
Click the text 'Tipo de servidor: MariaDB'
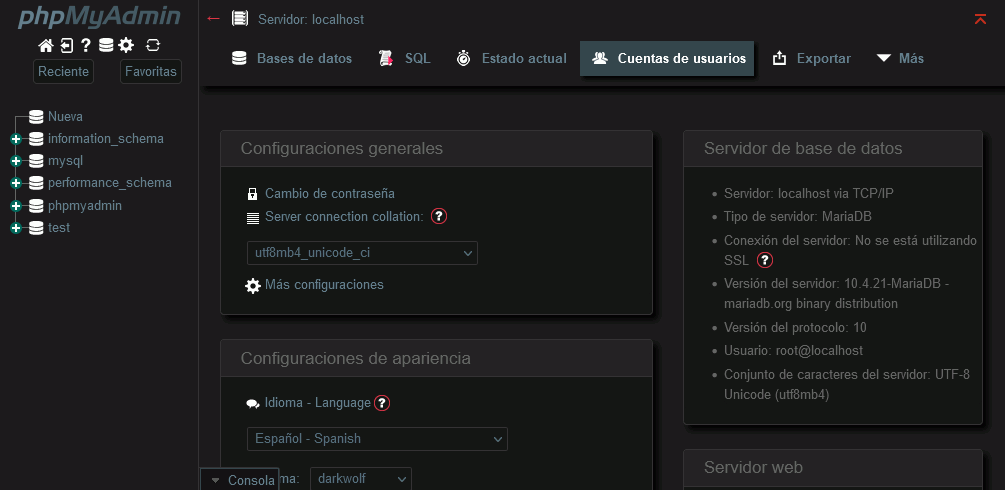click(x=798, y=216)
